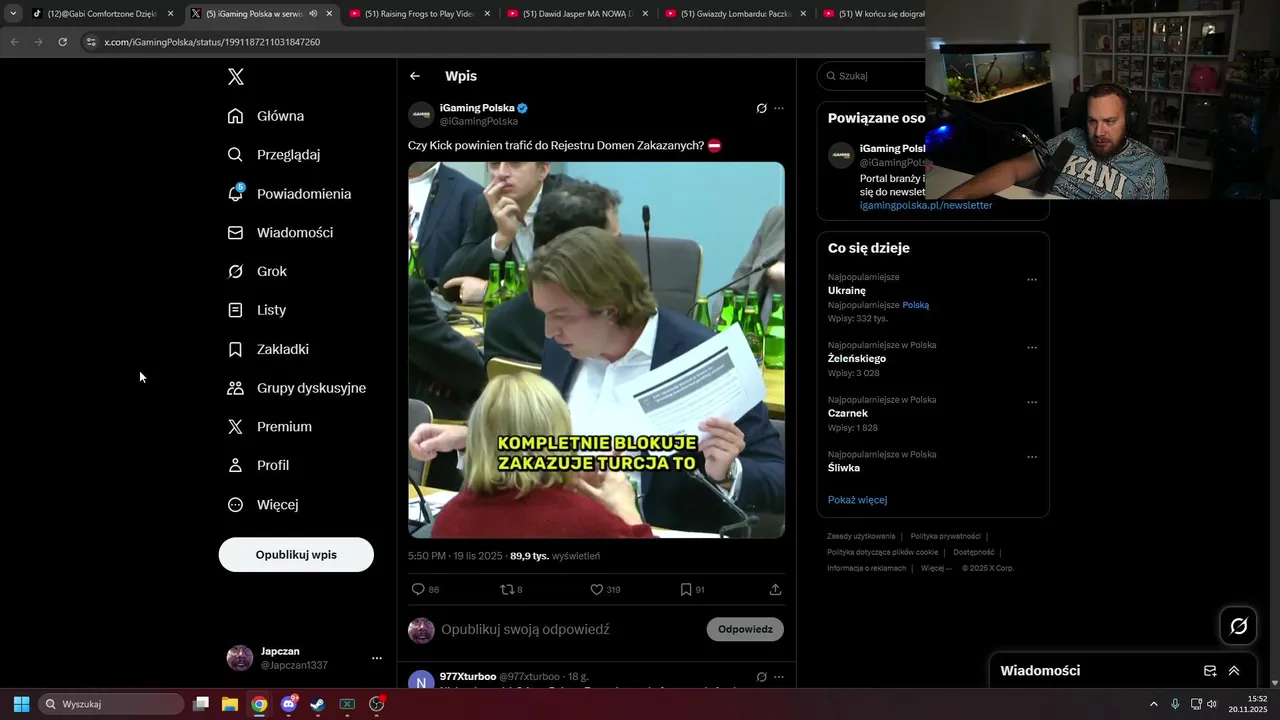
Task: Open more options dots on the main post
Action: [x=779, y=108]
